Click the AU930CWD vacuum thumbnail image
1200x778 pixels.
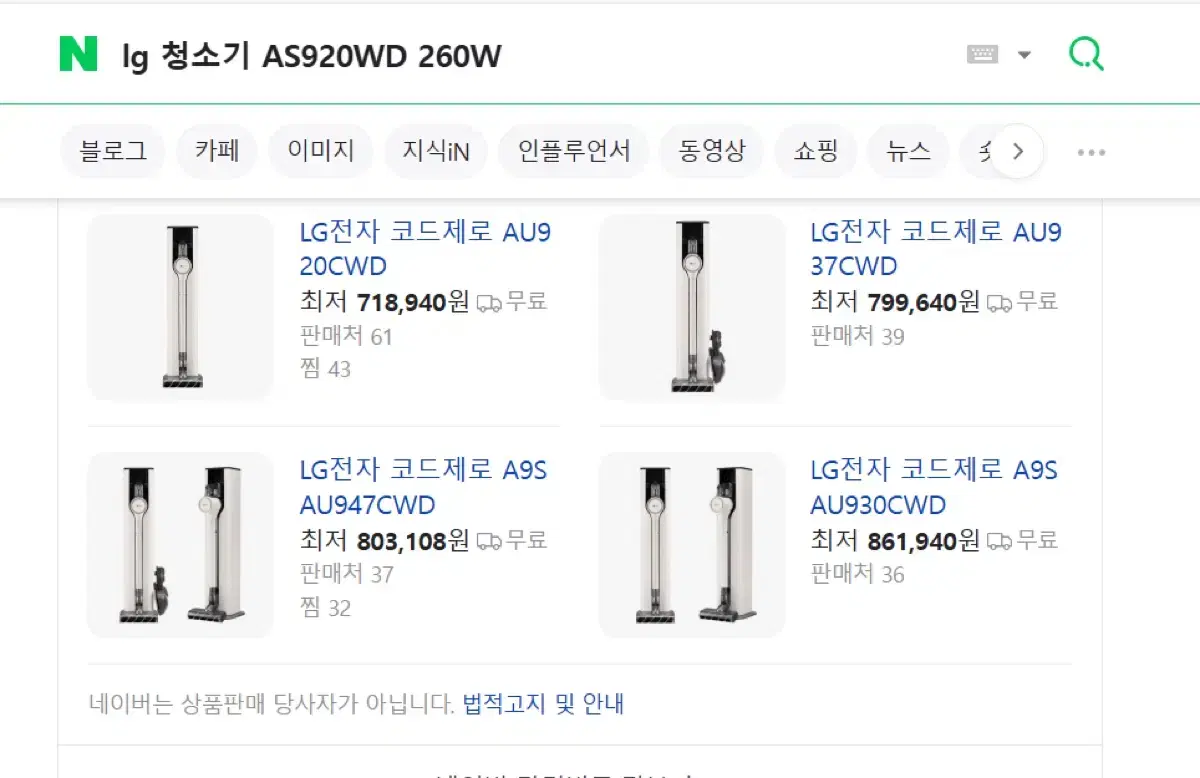click(x=692, y=545)
